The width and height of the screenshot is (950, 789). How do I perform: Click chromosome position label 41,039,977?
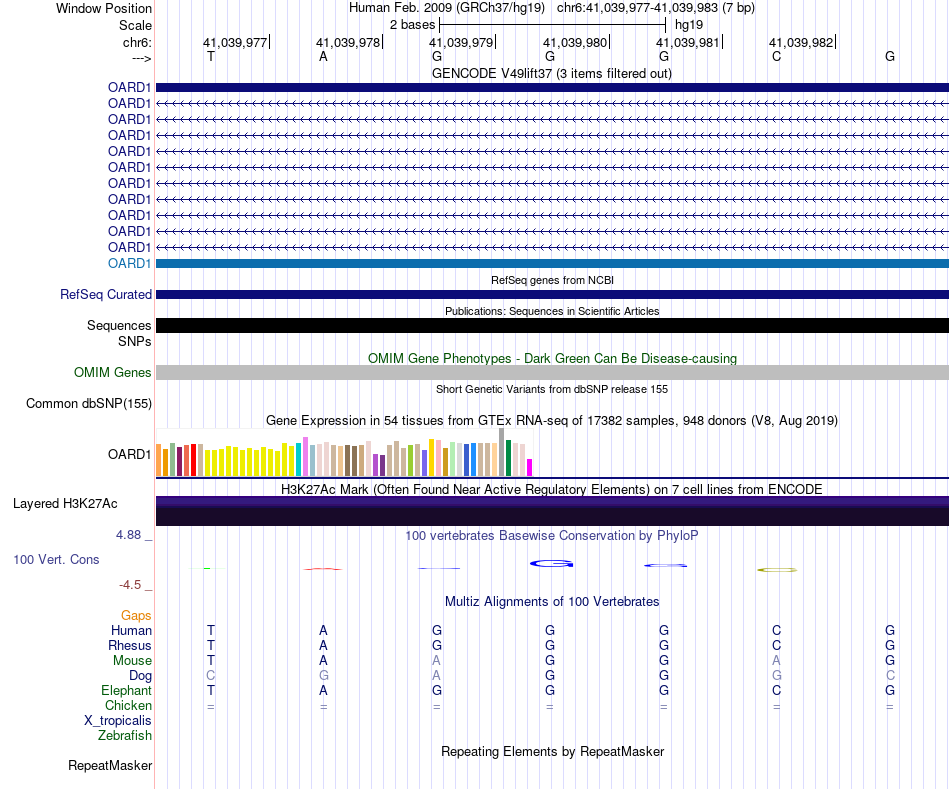click(x=234, y=42)
